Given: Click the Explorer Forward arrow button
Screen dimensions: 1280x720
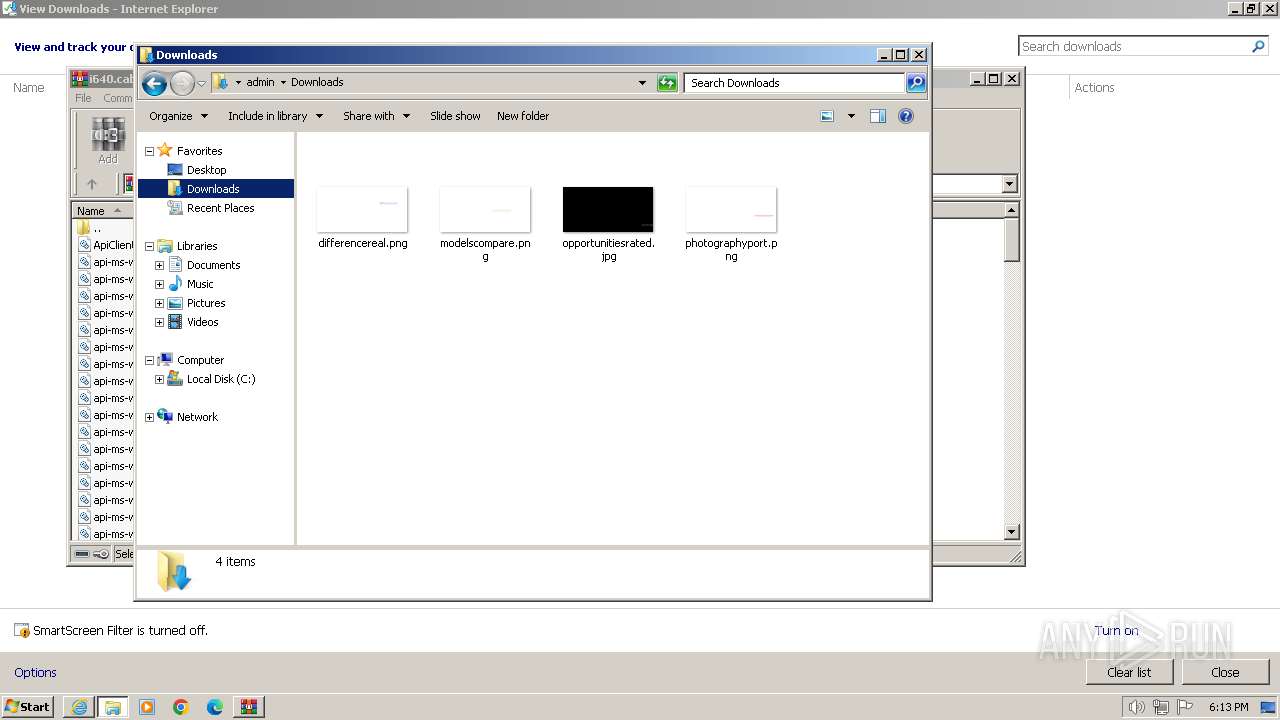Looking at the screenshot, I should pos(182,83).
